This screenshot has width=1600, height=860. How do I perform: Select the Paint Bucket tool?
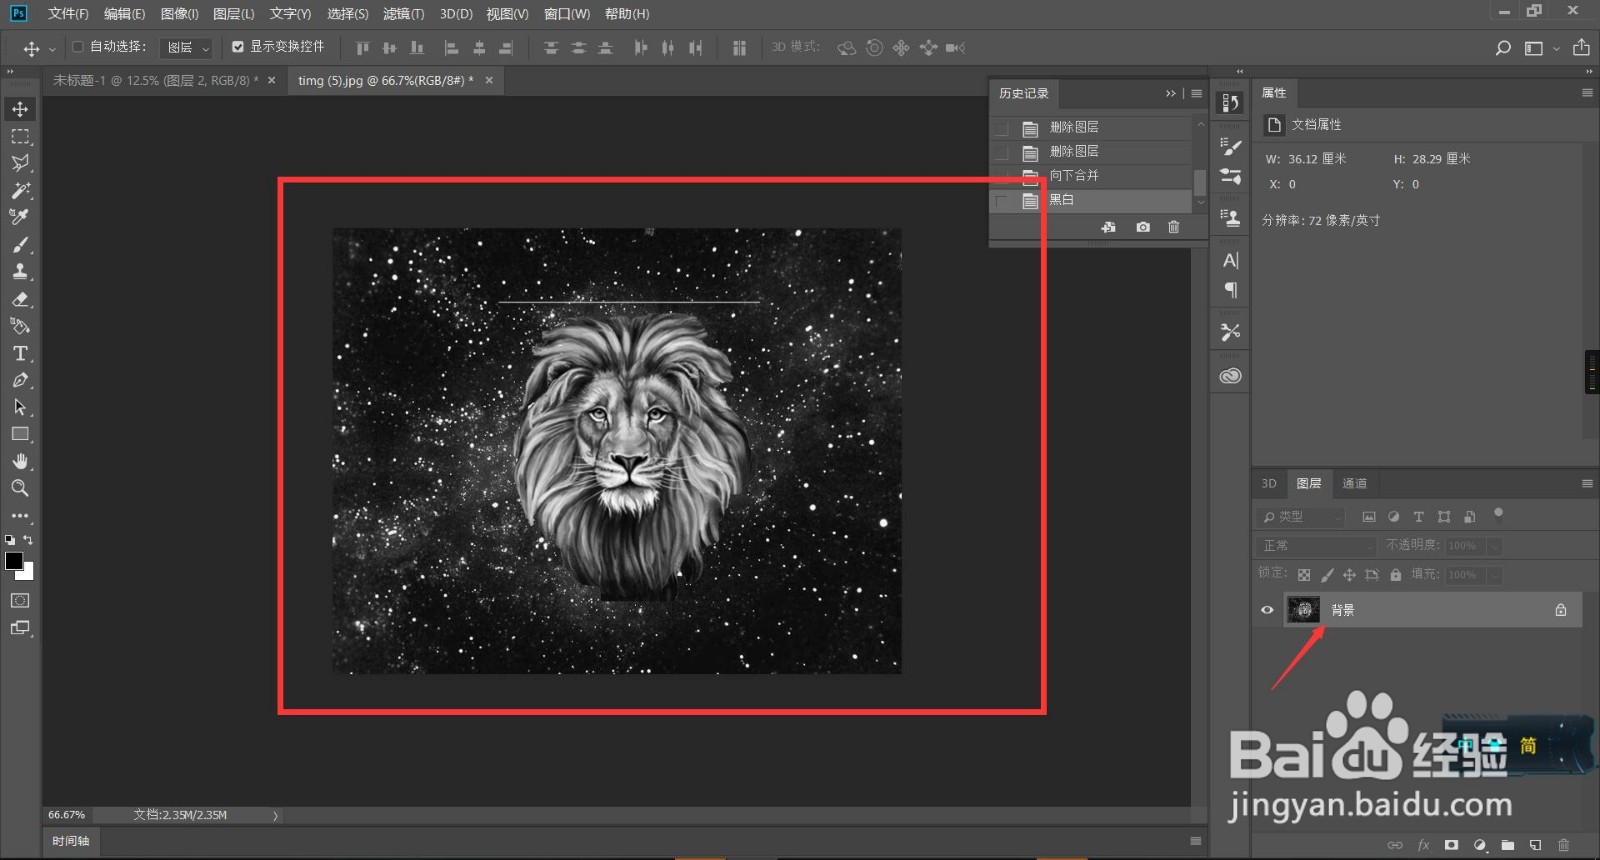(x=20, y=326)
